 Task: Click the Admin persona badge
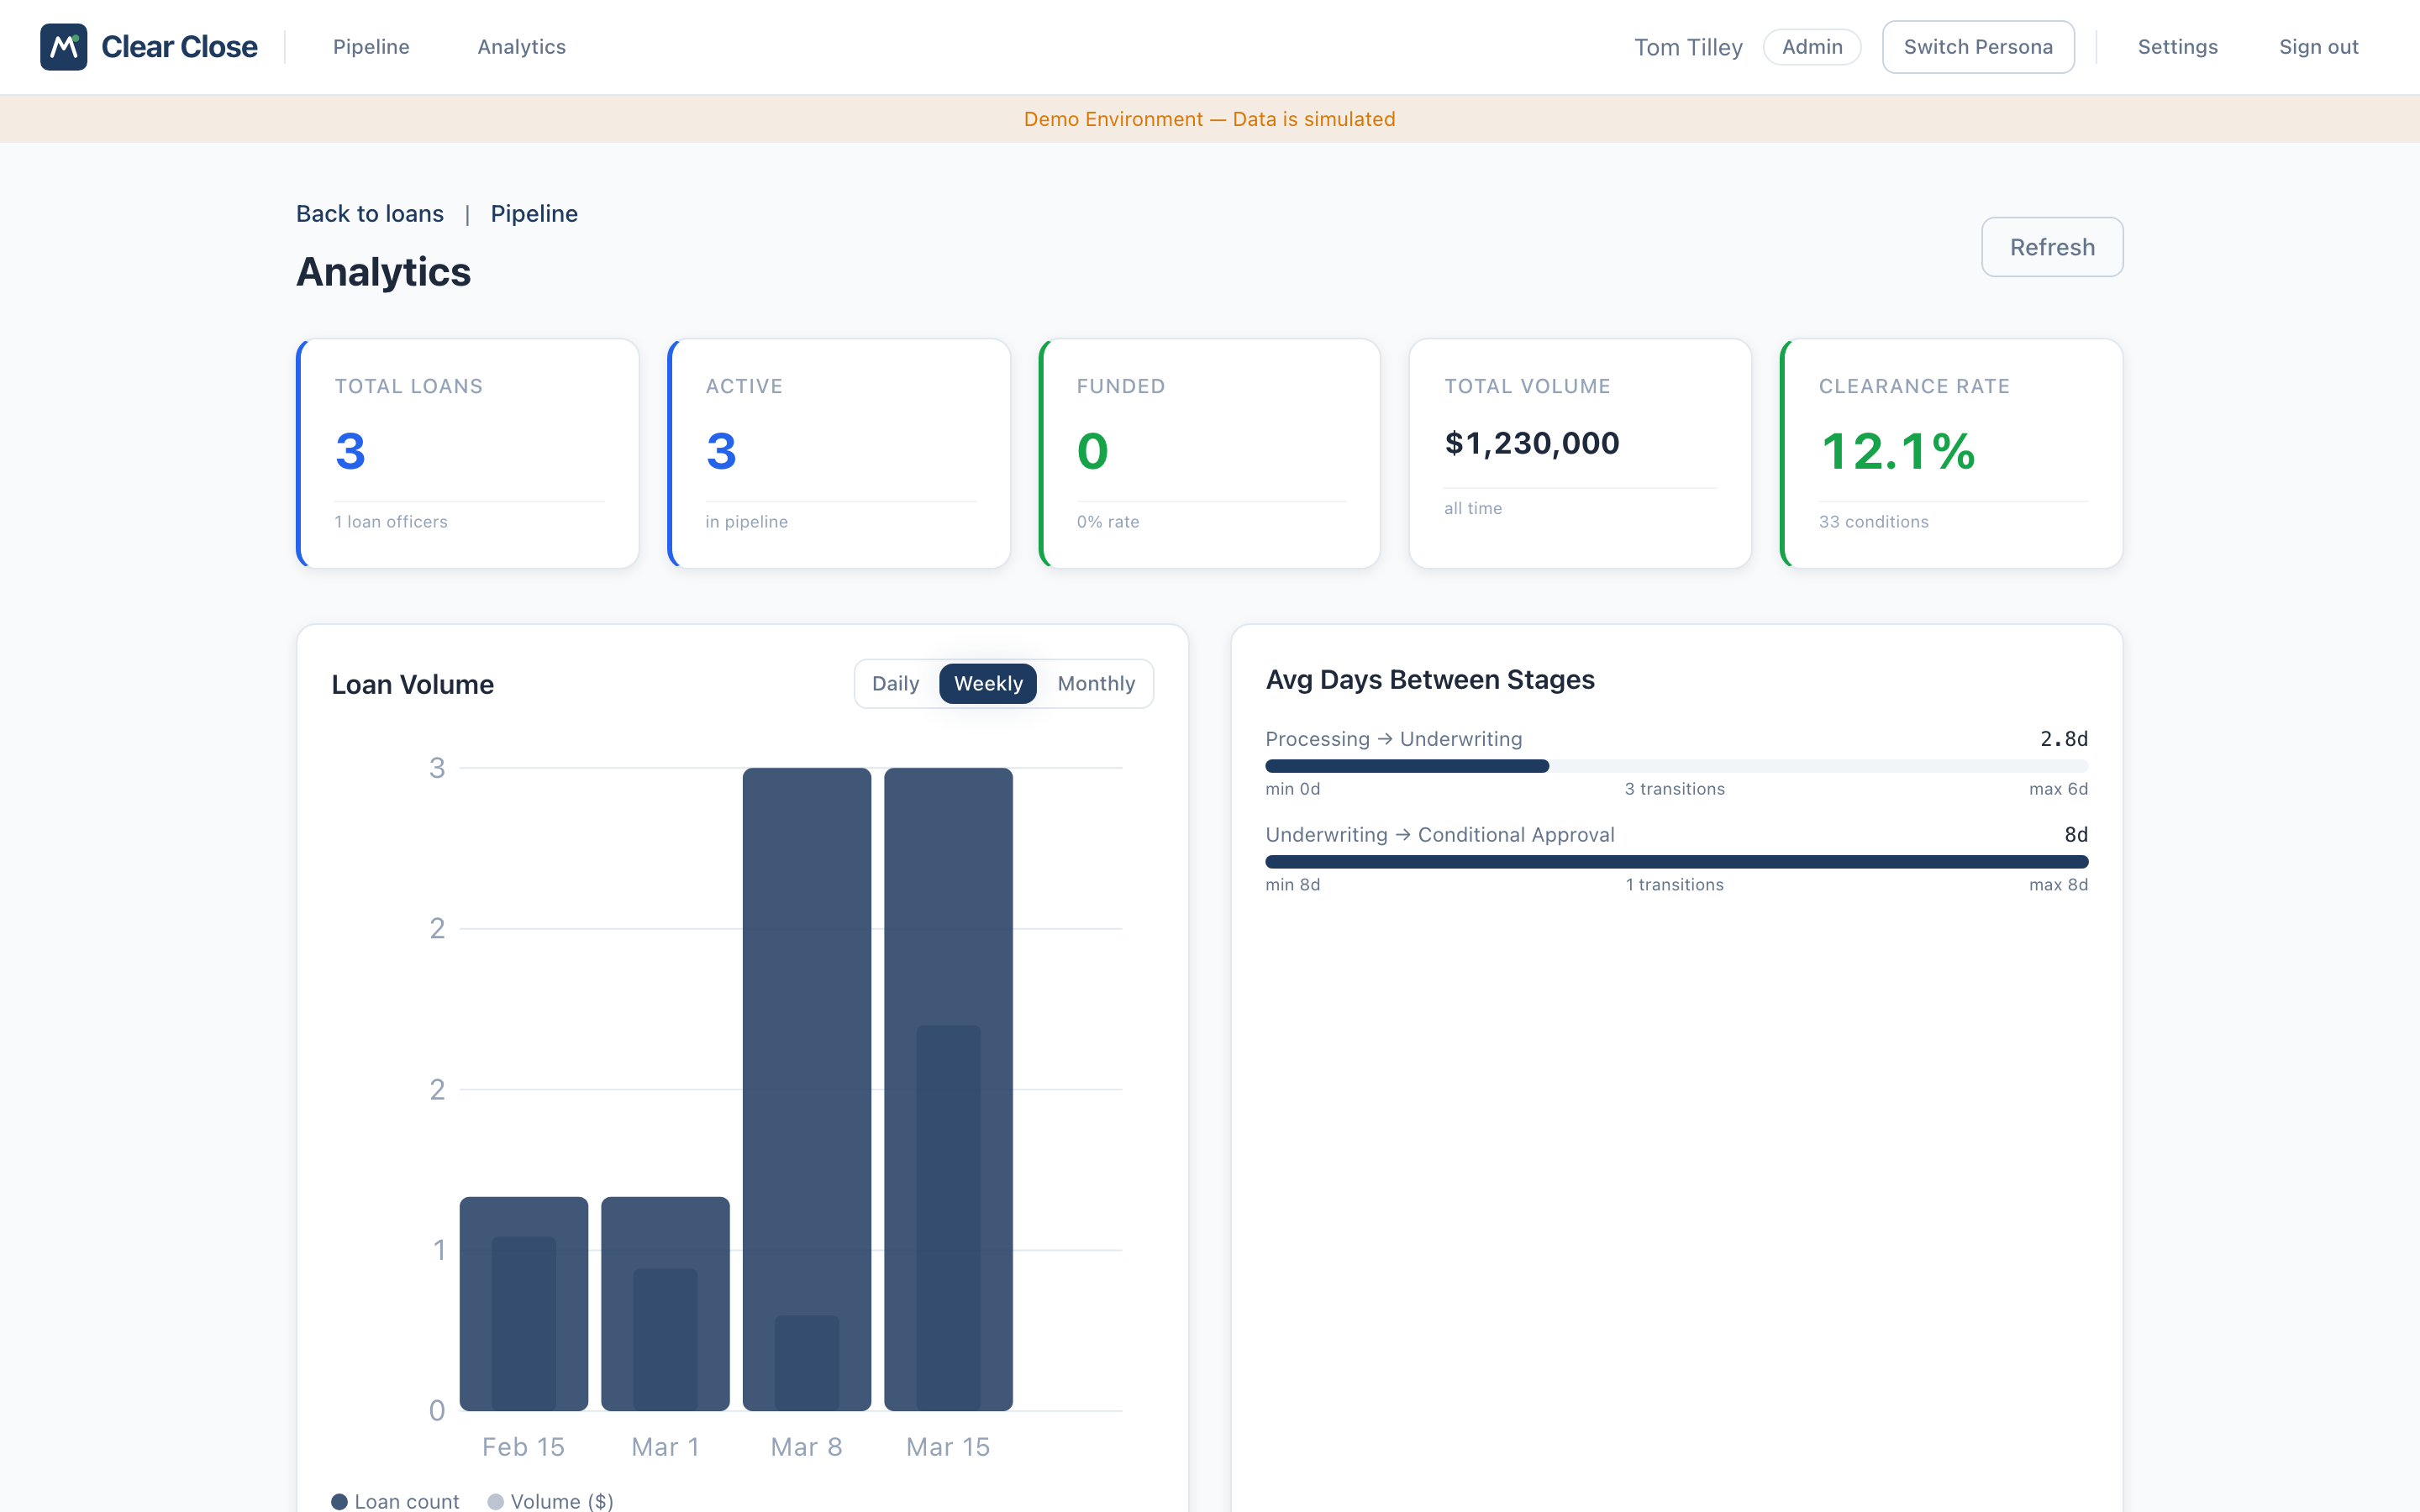(1812, 46)
